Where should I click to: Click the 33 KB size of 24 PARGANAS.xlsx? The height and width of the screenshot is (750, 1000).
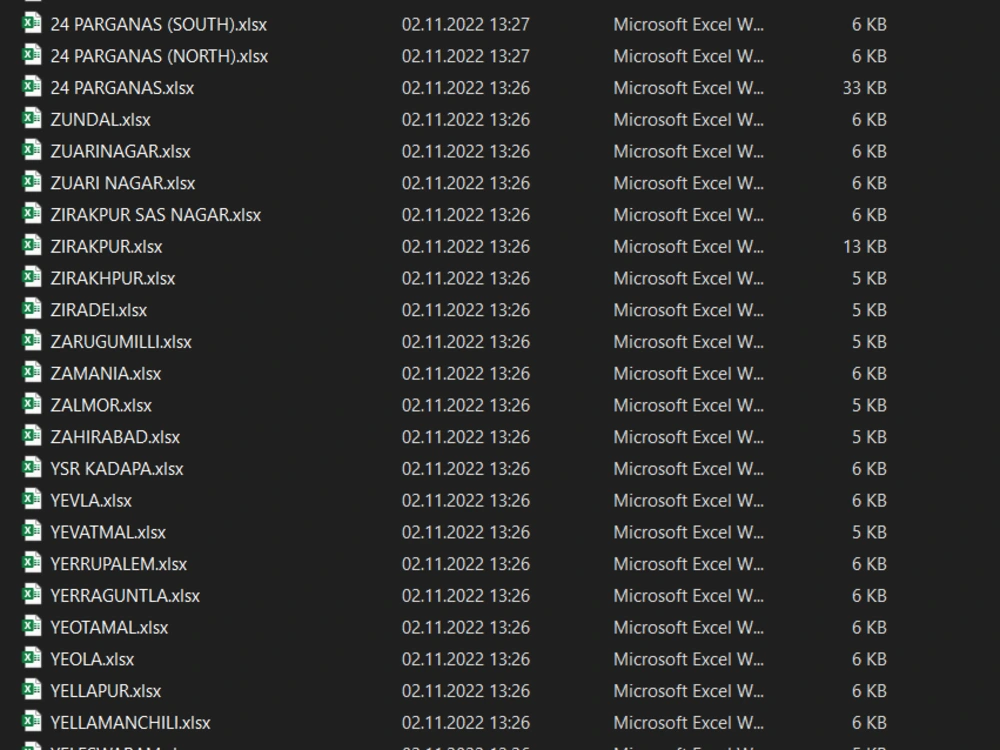pyautogui.click(x=864, y=88)
